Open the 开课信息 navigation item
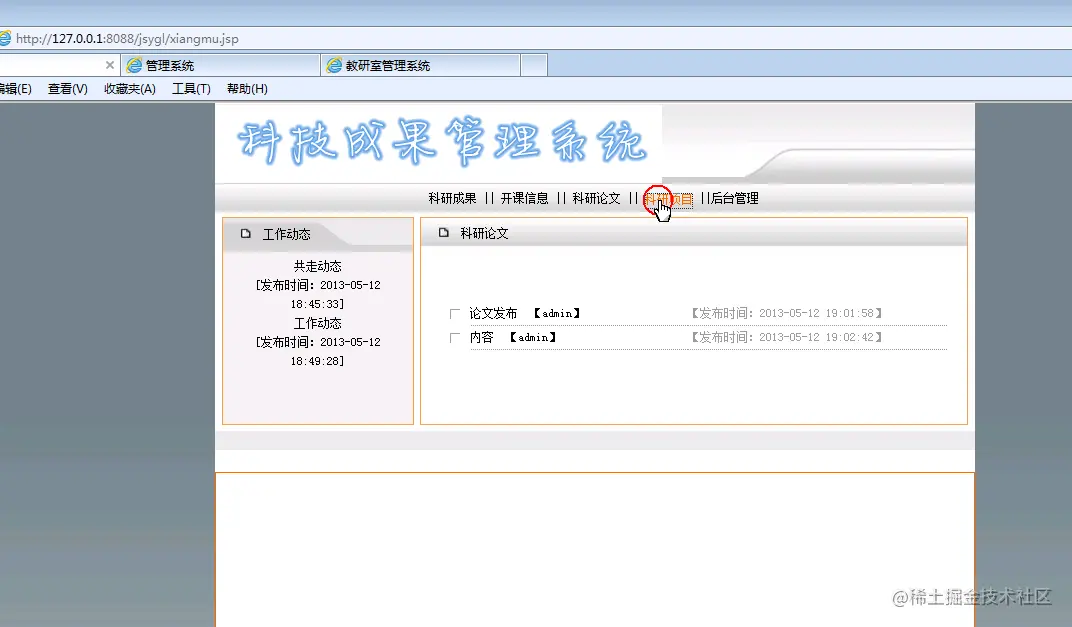Image resolution: width=1072 pixels, height=627 pixels. 527,198
